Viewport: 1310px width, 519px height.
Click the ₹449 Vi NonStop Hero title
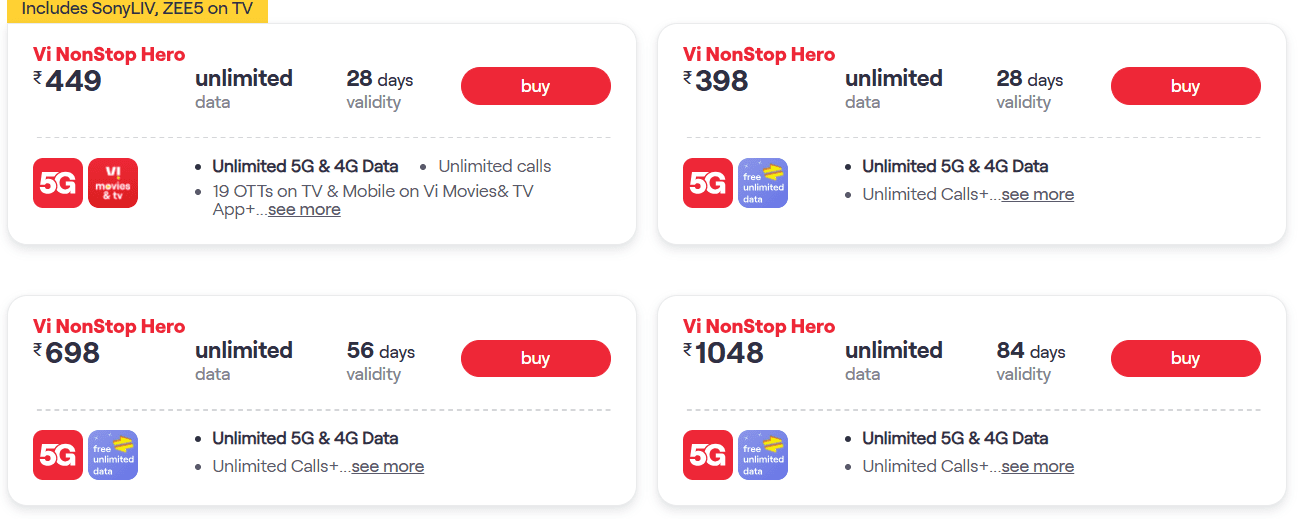[109, 54]
